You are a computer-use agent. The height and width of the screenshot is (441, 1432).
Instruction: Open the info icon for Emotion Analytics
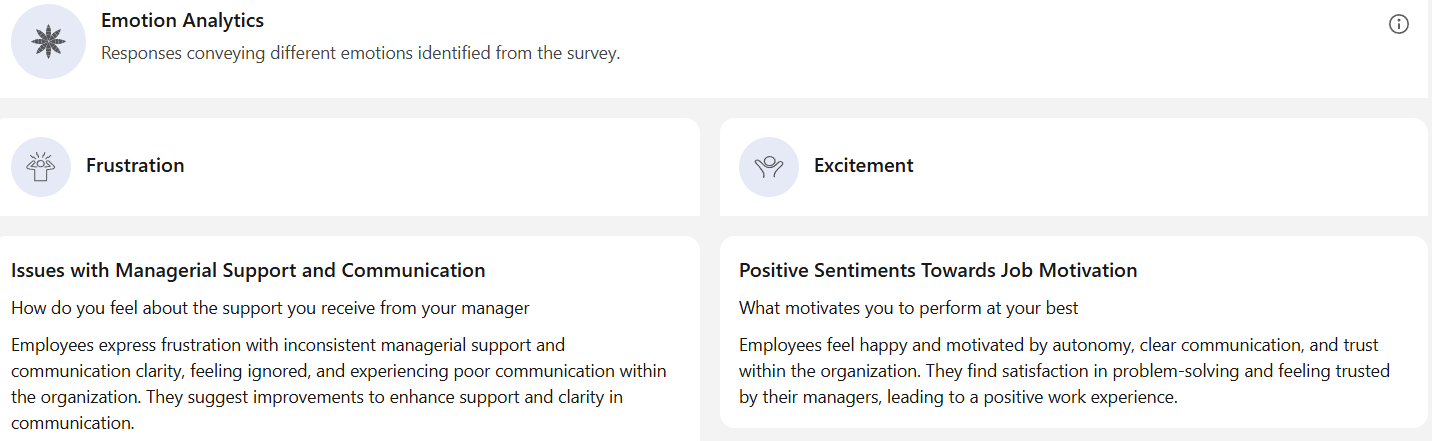point(1399,25)
